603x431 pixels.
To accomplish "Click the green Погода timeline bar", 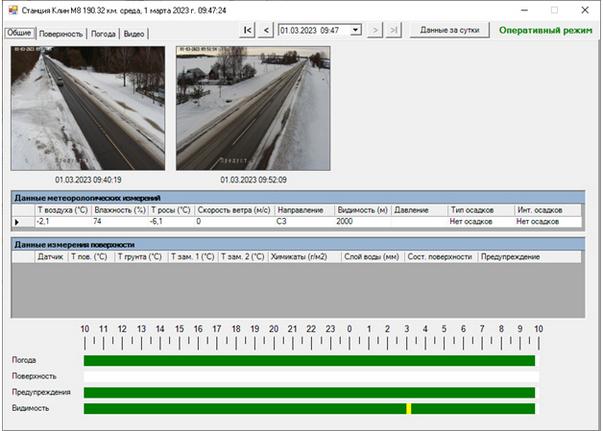I will [309, 360].
